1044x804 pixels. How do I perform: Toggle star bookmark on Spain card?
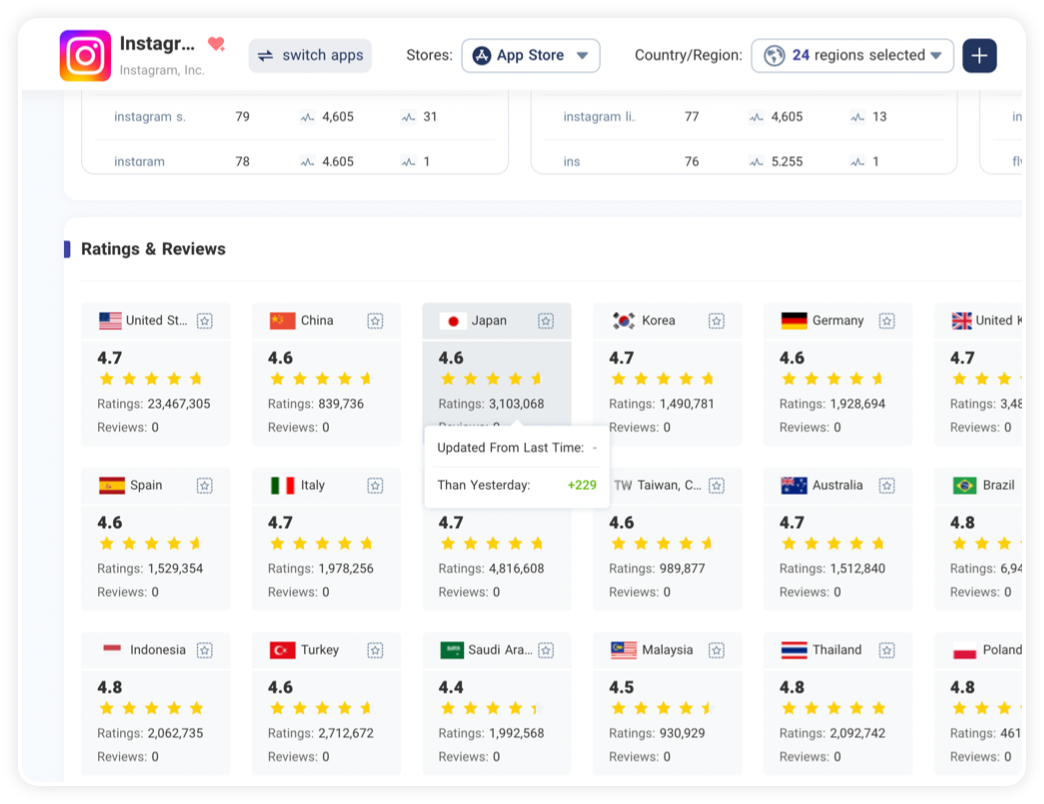coord(204,485)
